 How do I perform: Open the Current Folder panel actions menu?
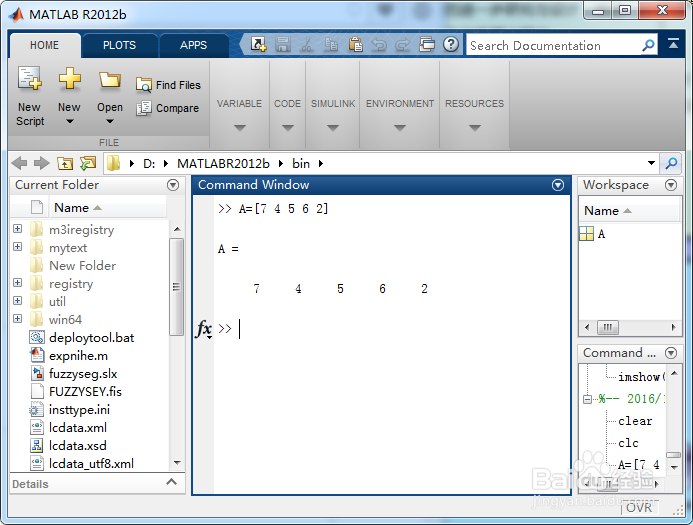pos(173,185)
